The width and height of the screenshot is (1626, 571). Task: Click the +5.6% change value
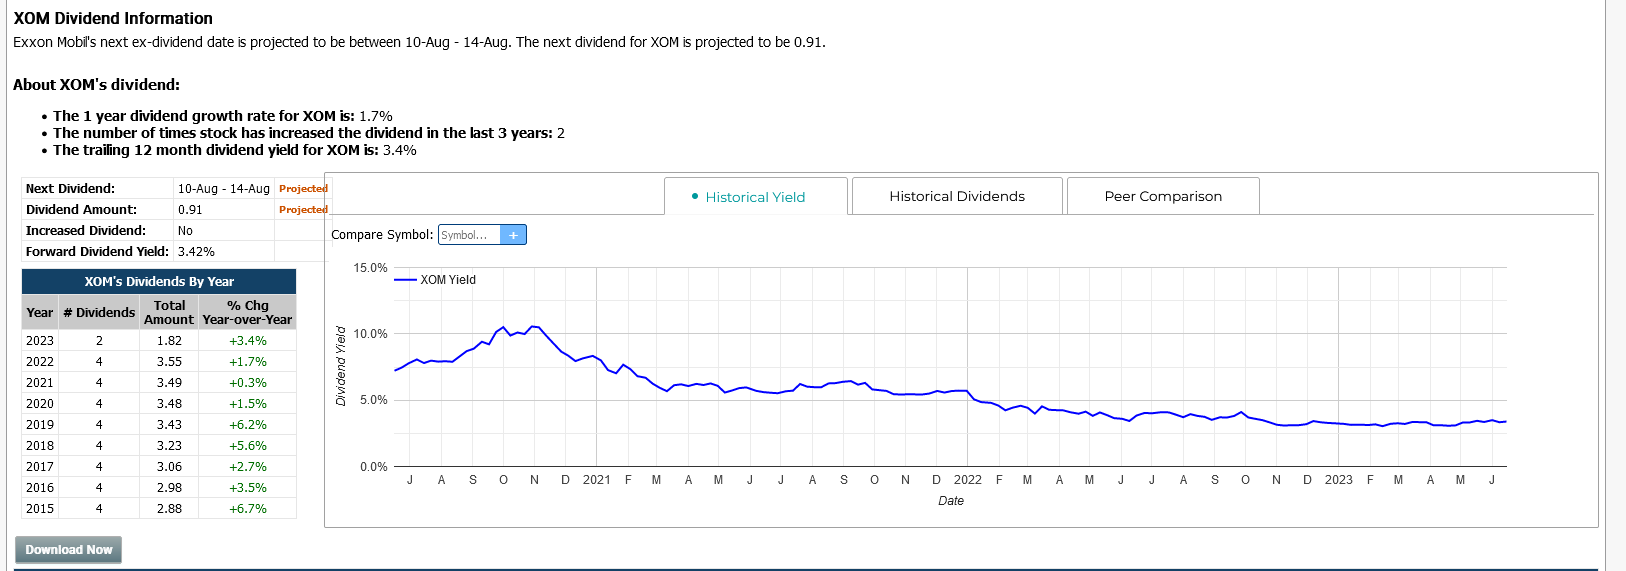click(x=248, y=446)
